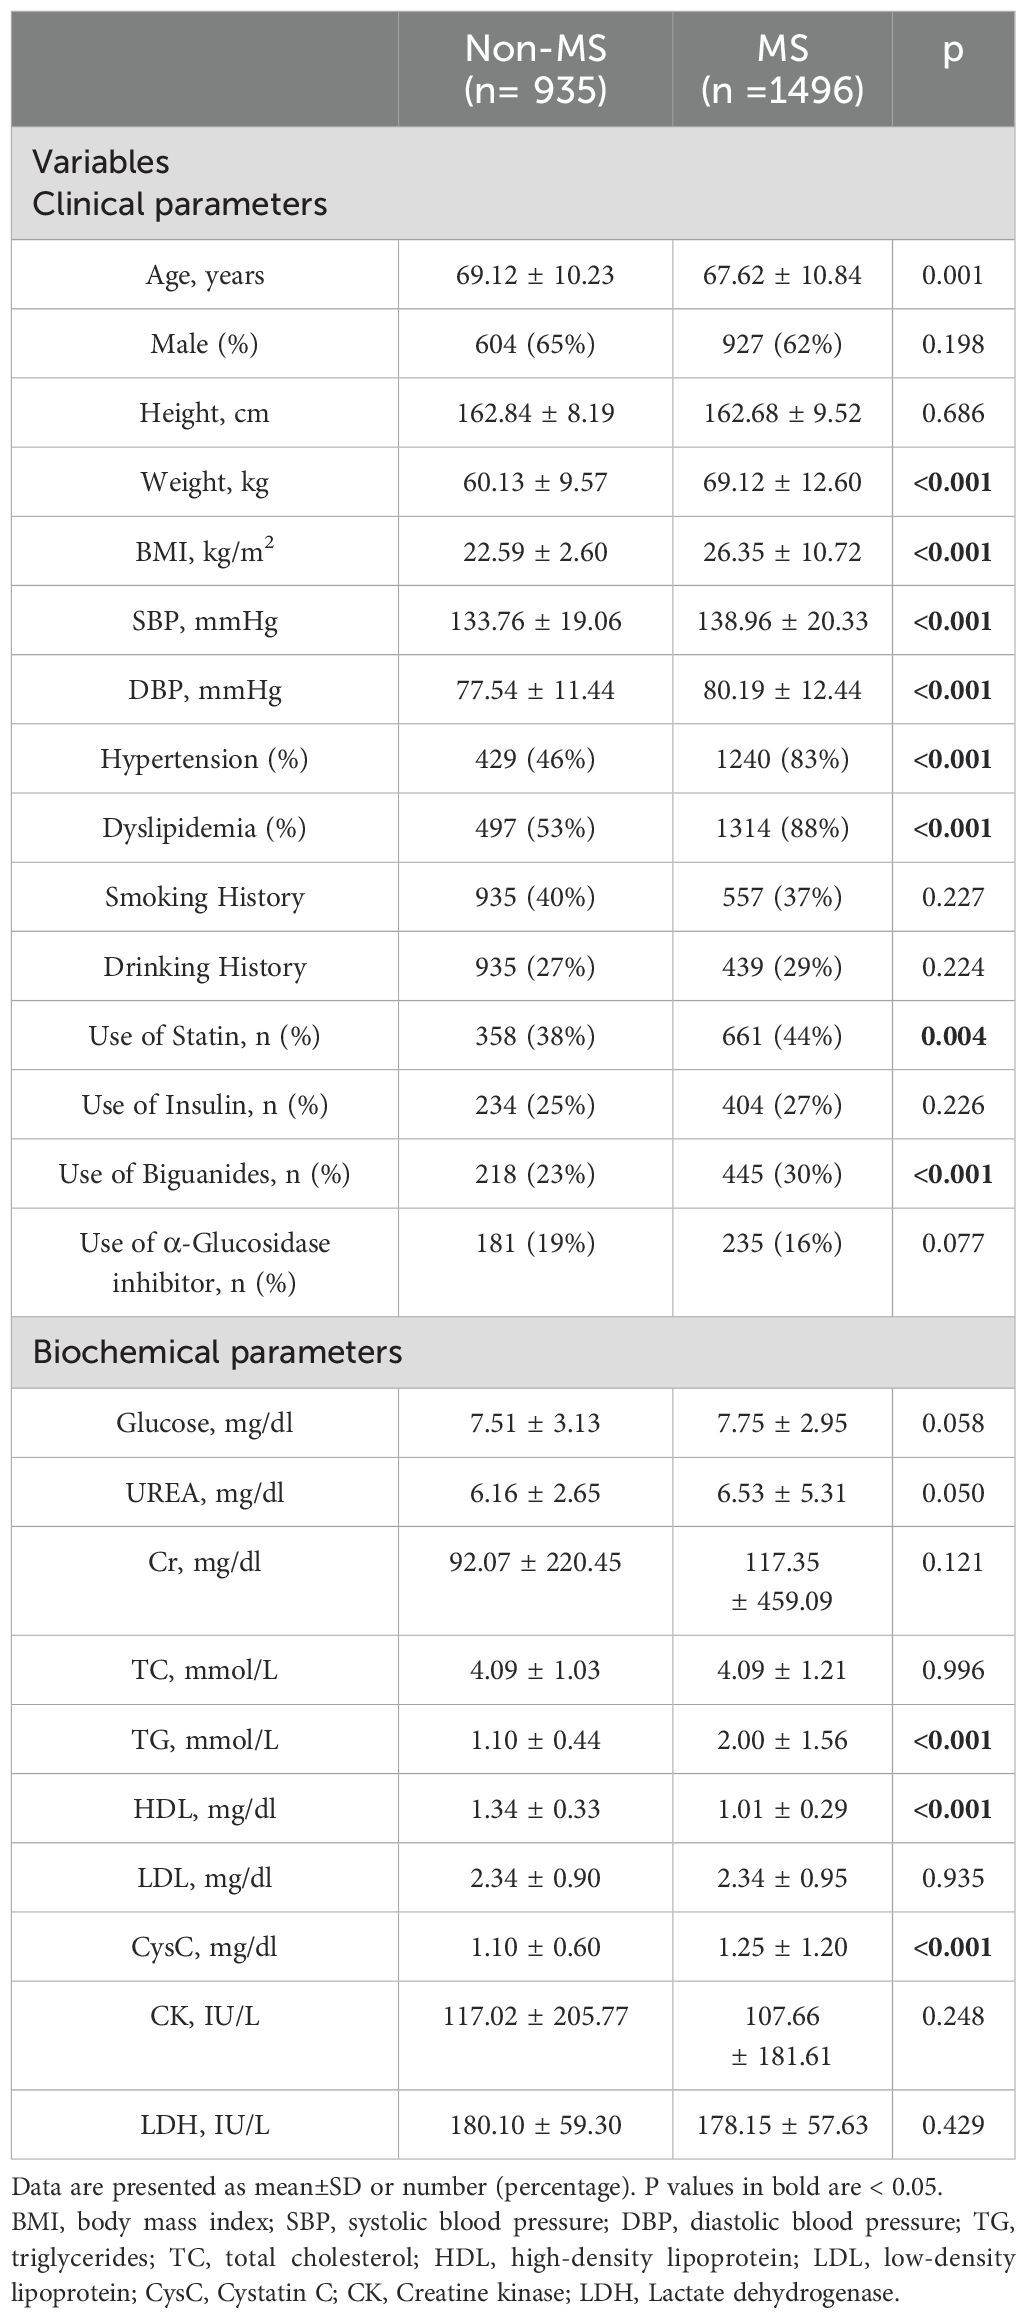Click the bold 0.004 p value
Viewport: 1026px width, 2318px height.
[x=953, y=1036]
